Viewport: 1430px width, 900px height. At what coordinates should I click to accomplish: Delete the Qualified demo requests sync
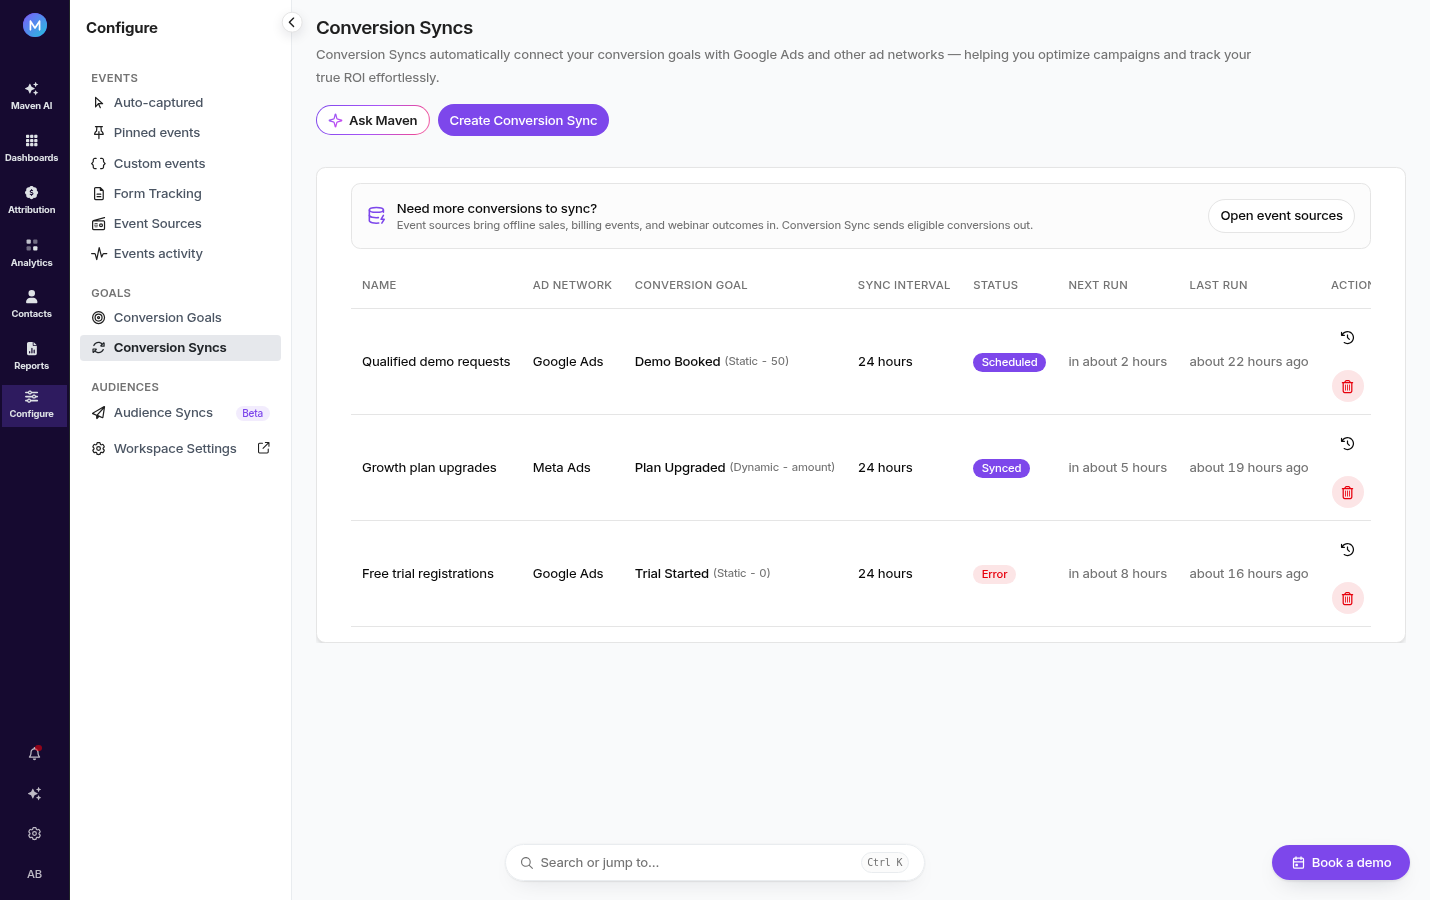point(1348,386)
